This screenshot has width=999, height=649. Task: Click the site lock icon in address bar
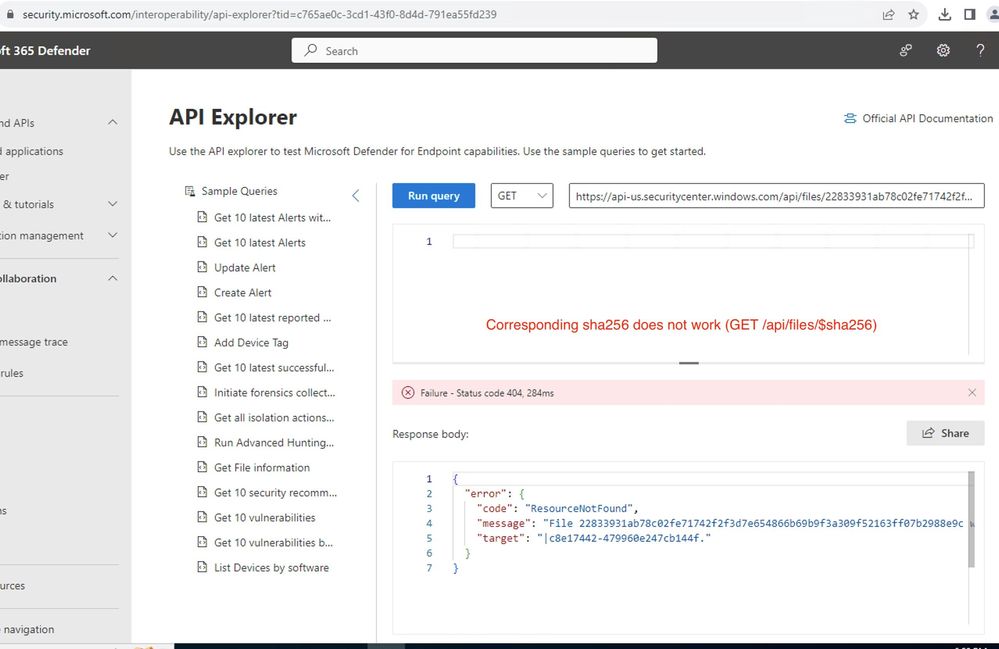pos(10,14)
